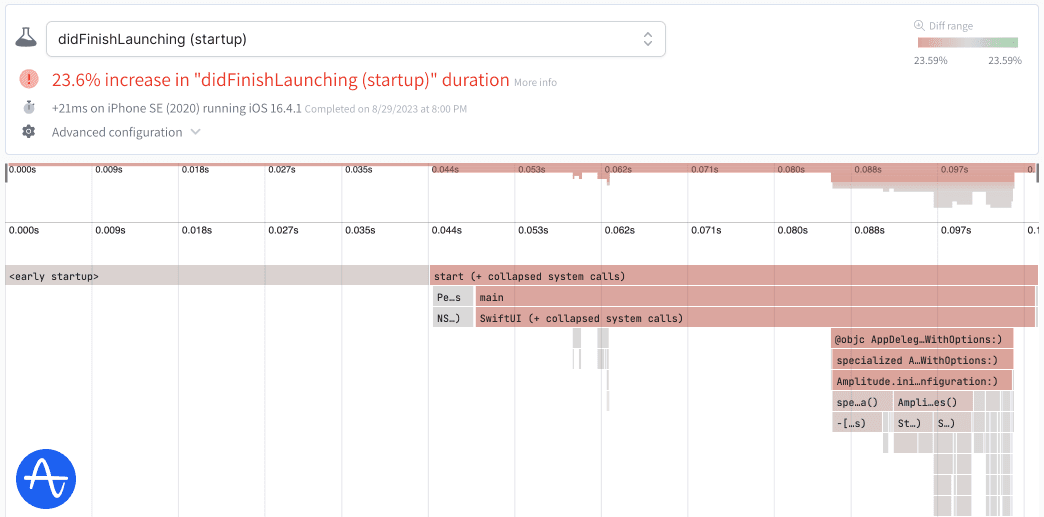Expand Advanced configuration chevron
Viewport: 1044px width, 517px height.
[x=195, y=132]
